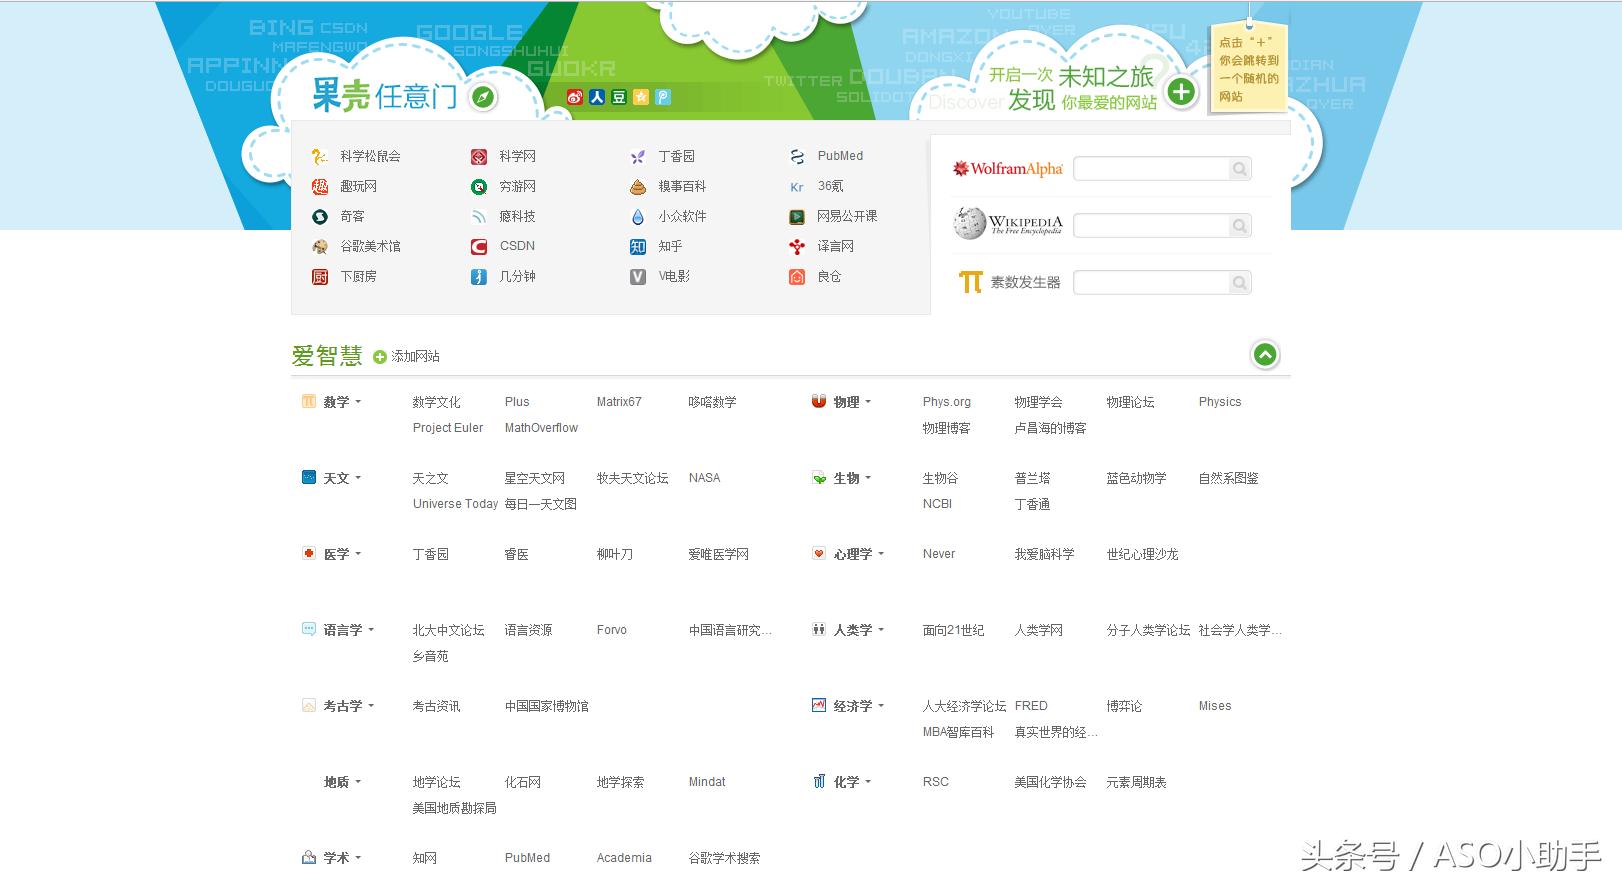The image size is (1622, 884).
Task: Click the 几分钟 blue icon
Action: click(479, 276)
